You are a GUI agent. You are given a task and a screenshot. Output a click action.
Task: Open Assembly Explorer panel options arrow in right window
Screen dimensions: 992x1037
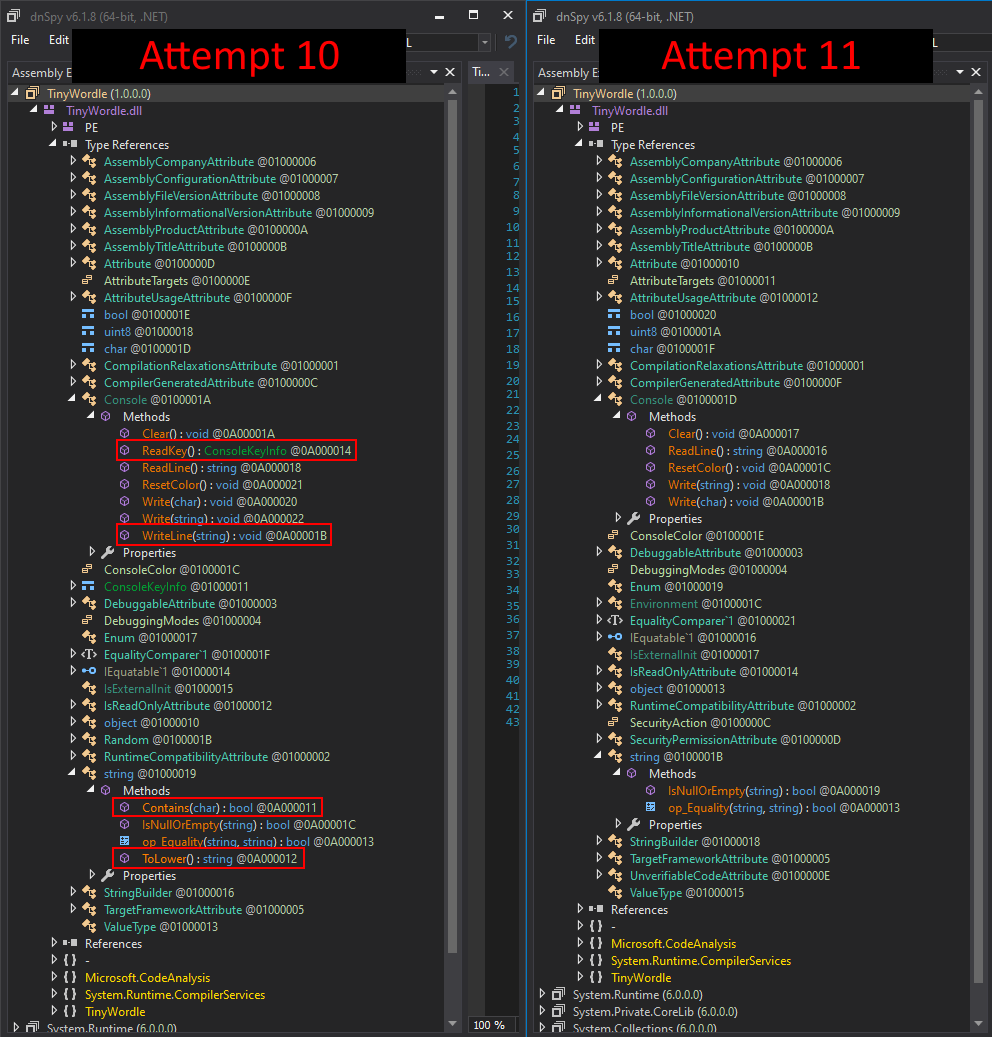coord(960,72)
